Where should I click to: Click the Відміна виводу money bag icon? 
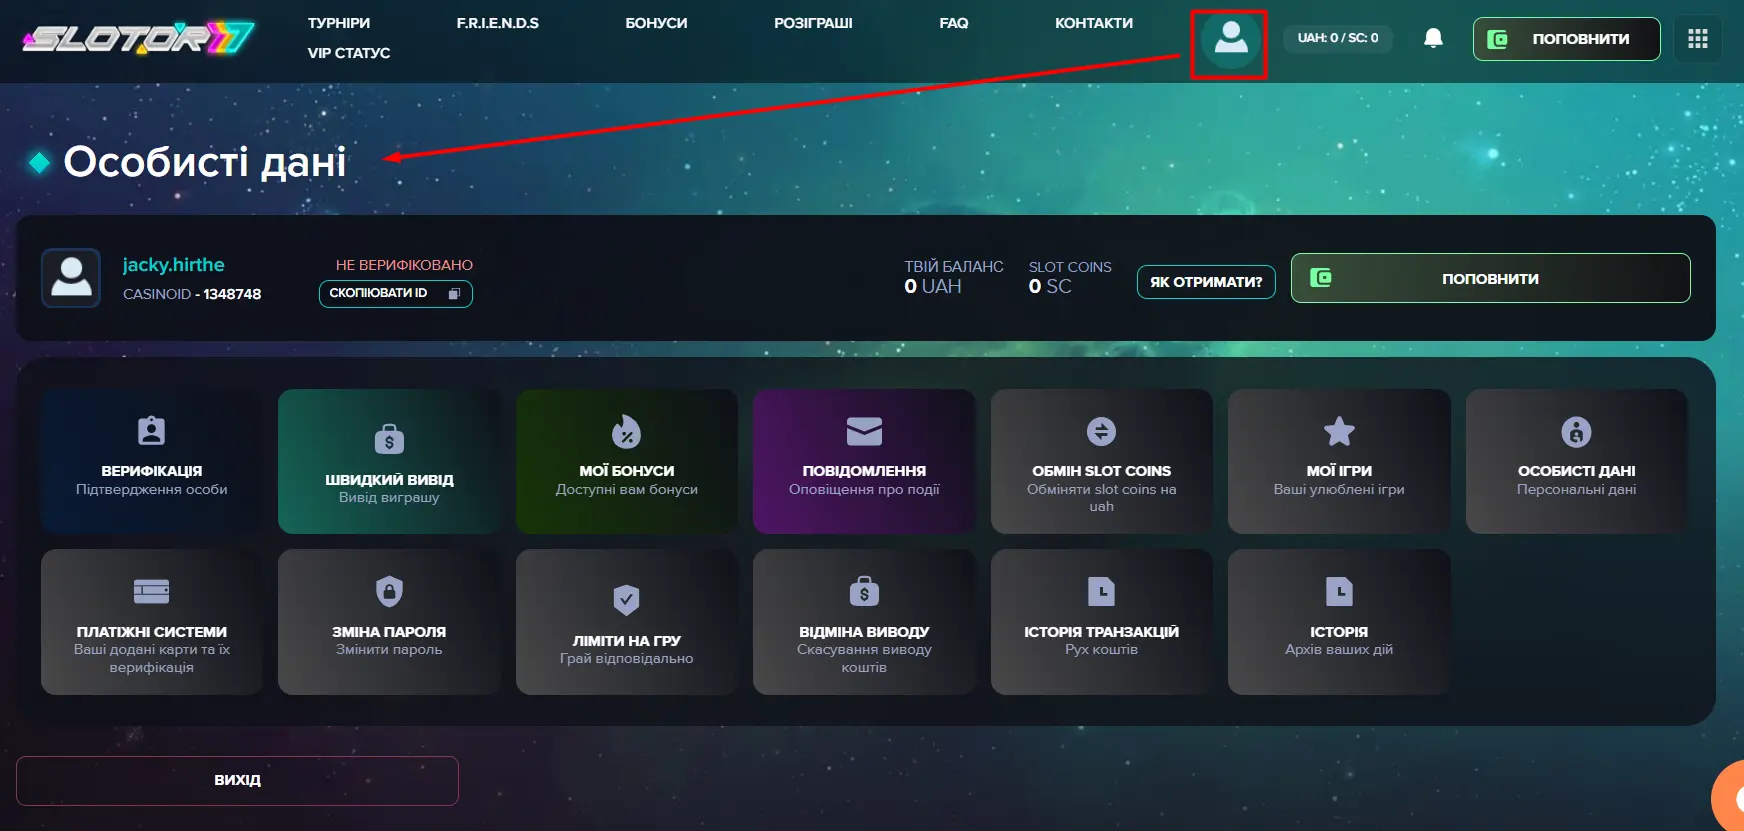(x=864, y=591)
